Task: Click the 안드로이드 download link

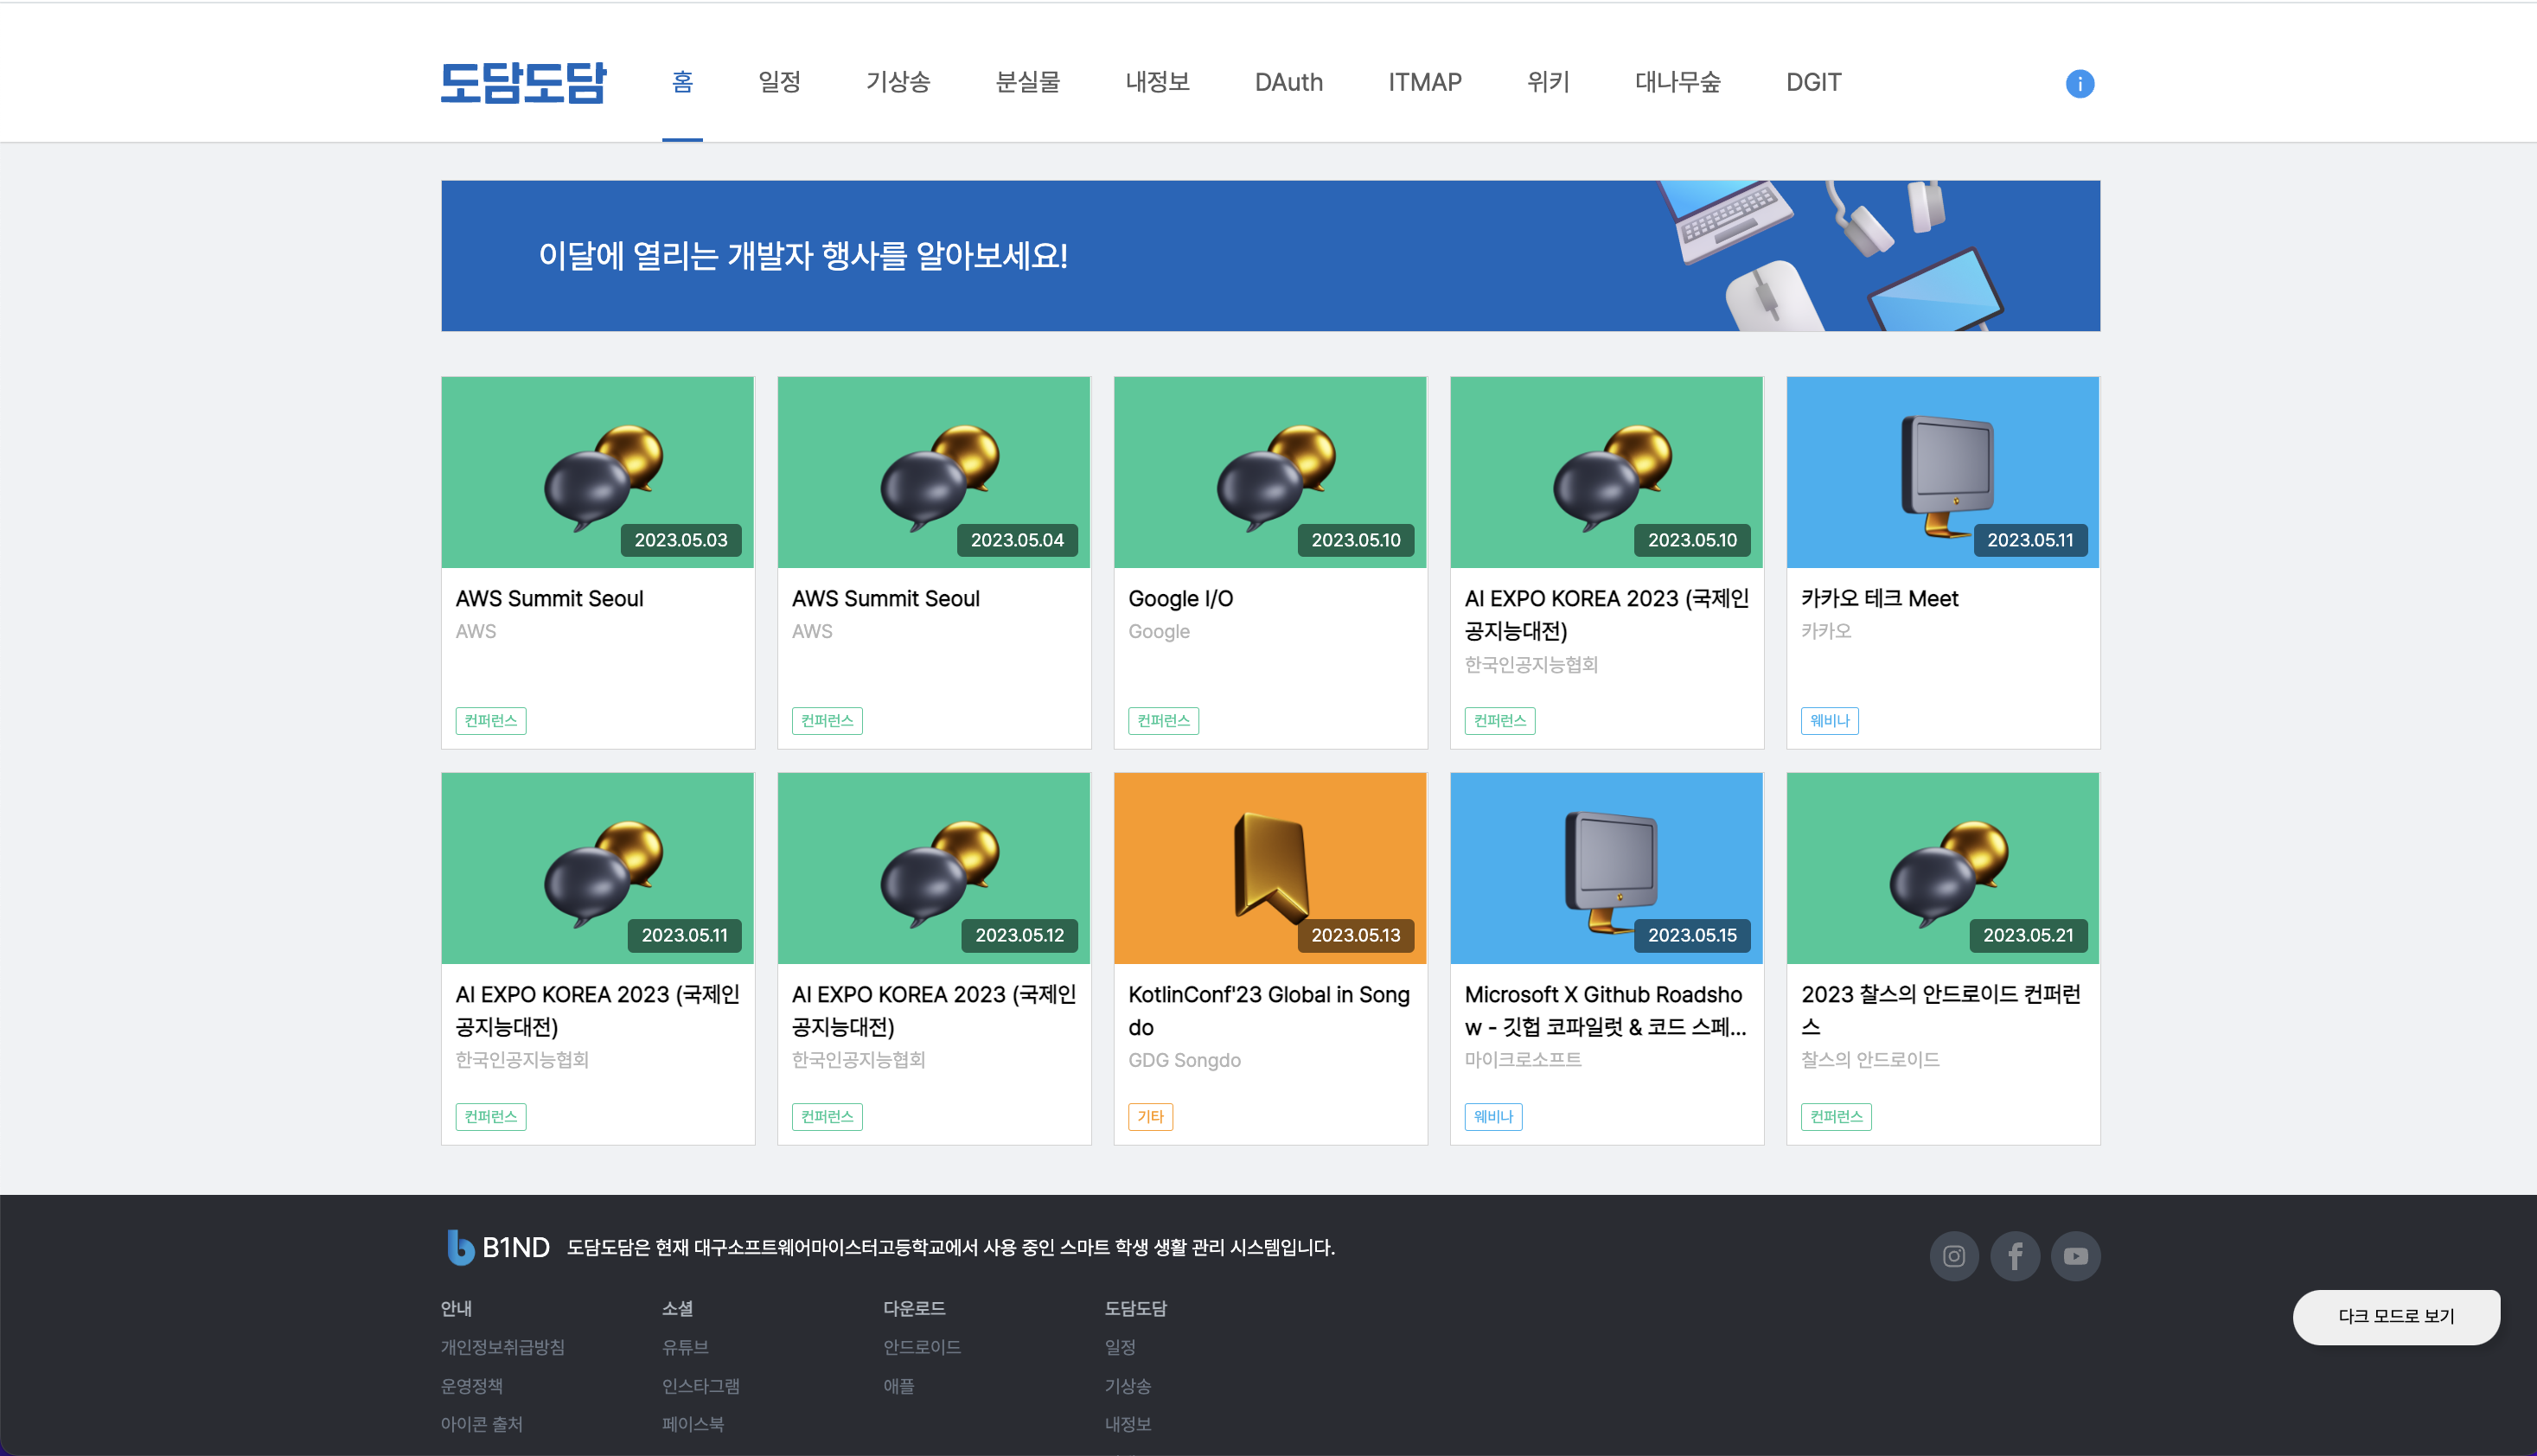Action: click(921, 1347)
